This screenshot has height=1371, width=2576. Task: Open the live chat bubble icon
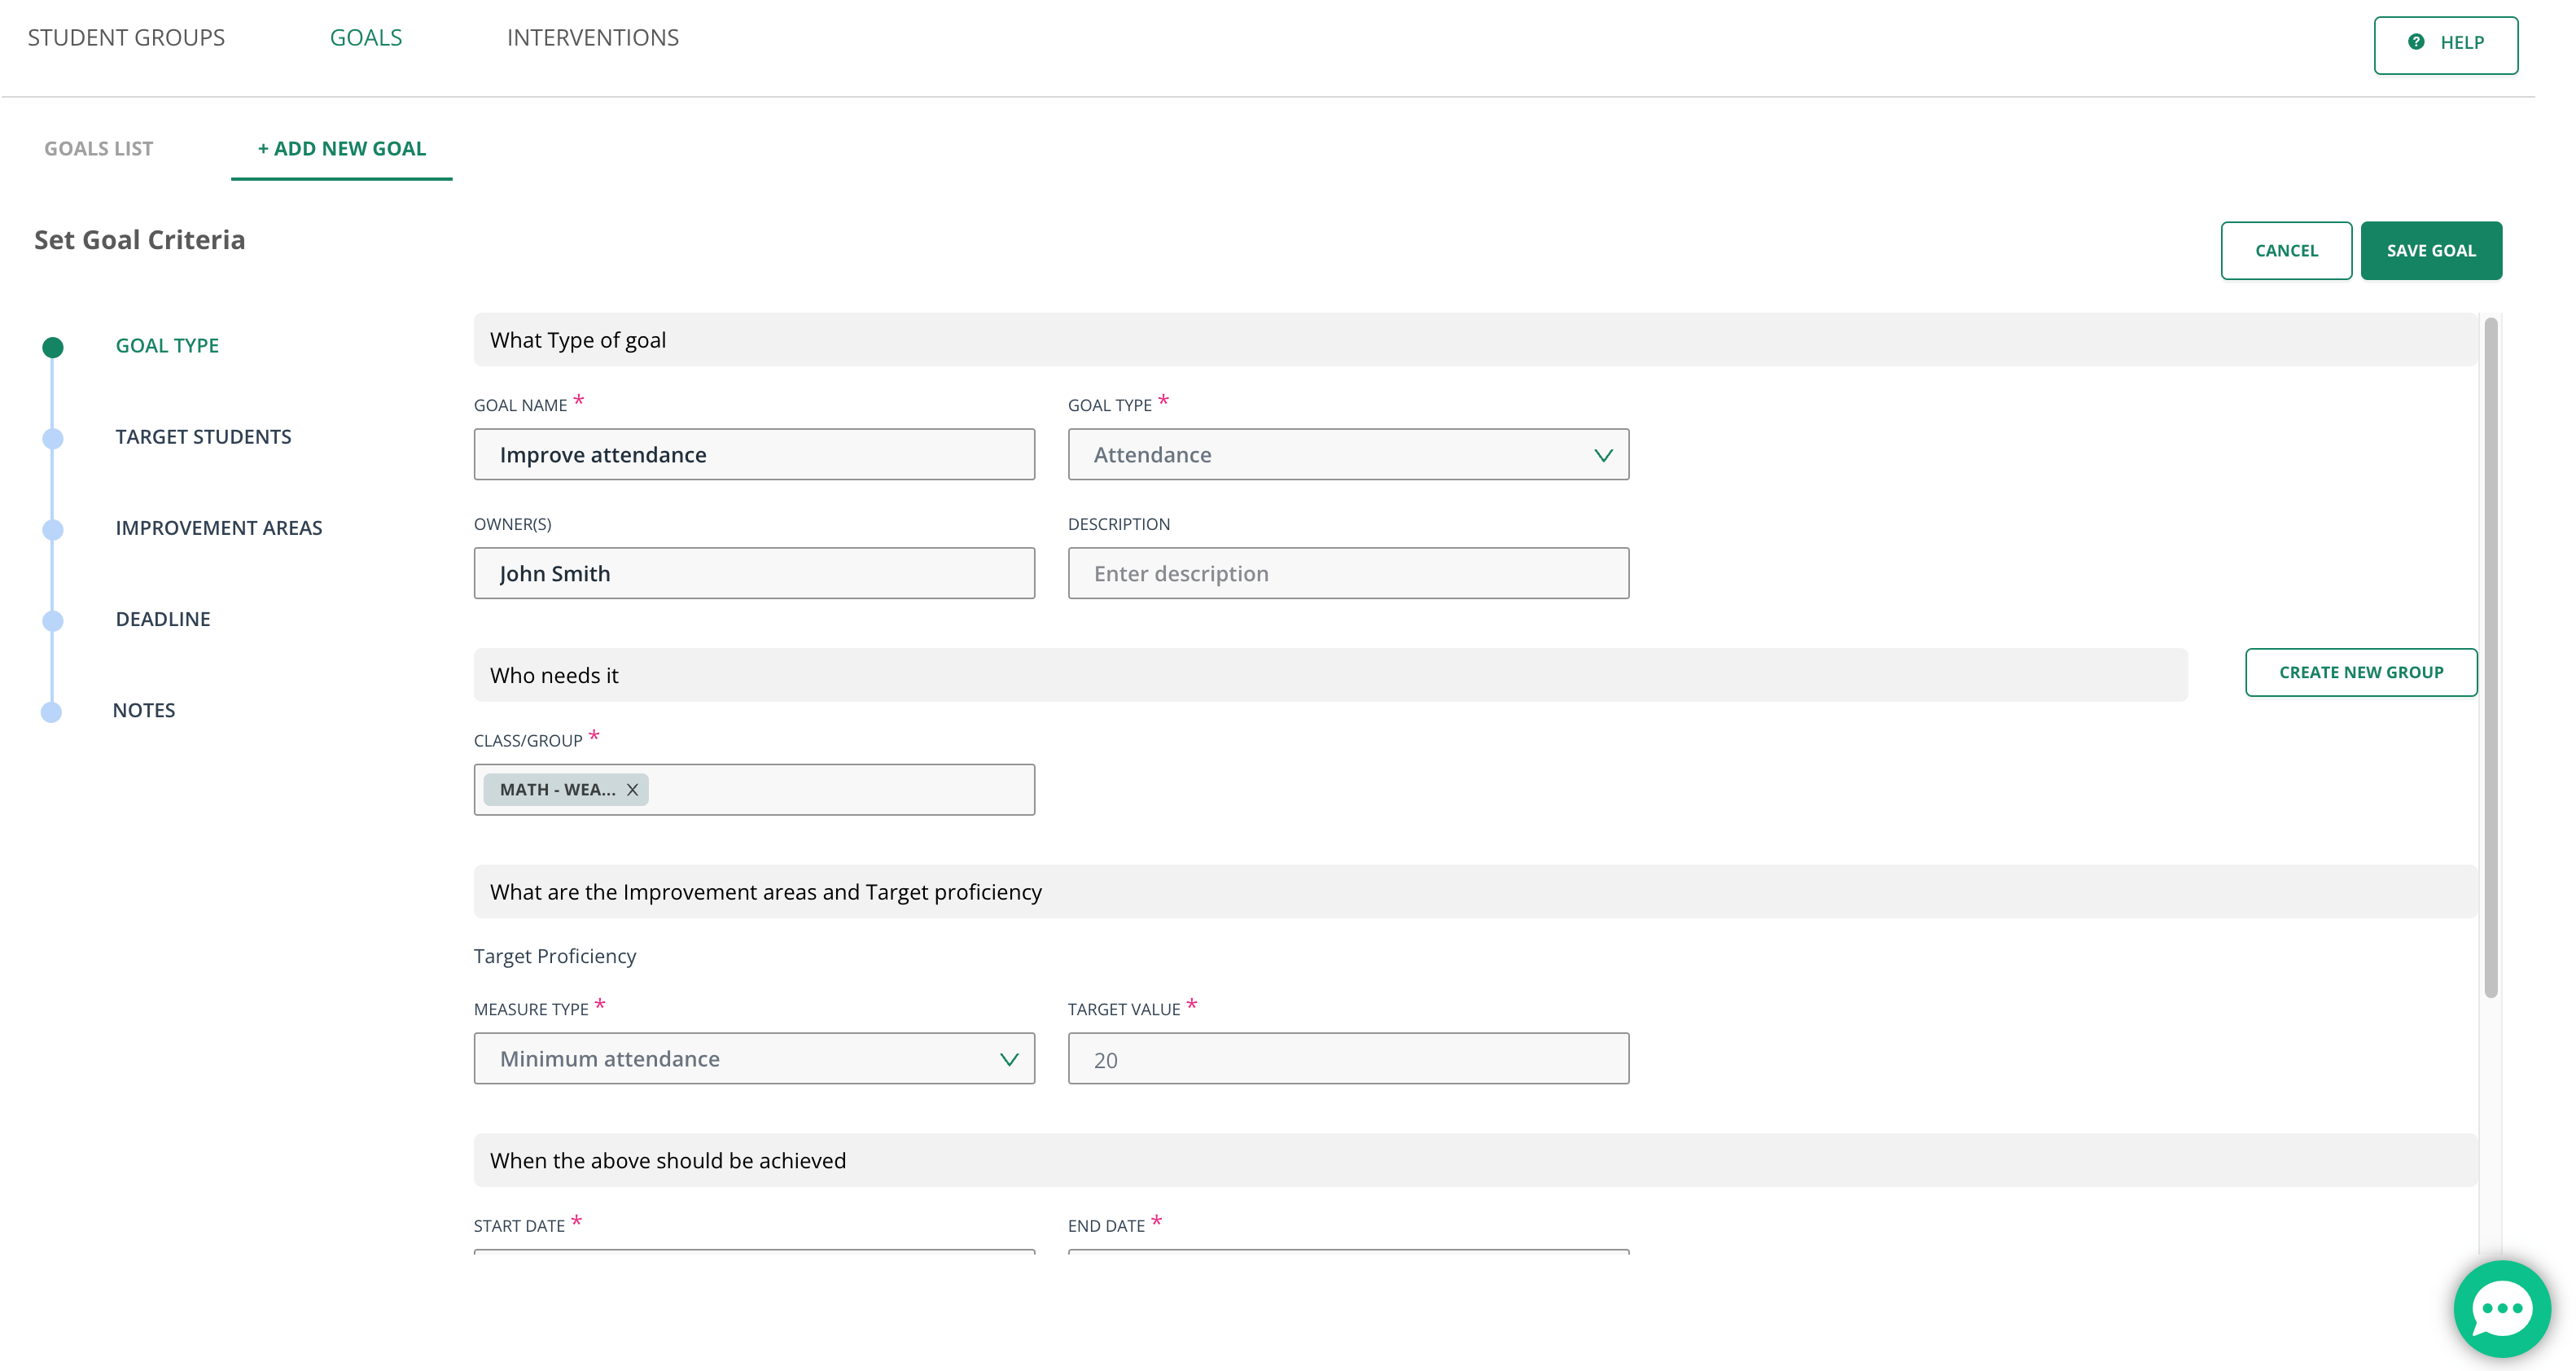point(2501,1308)
